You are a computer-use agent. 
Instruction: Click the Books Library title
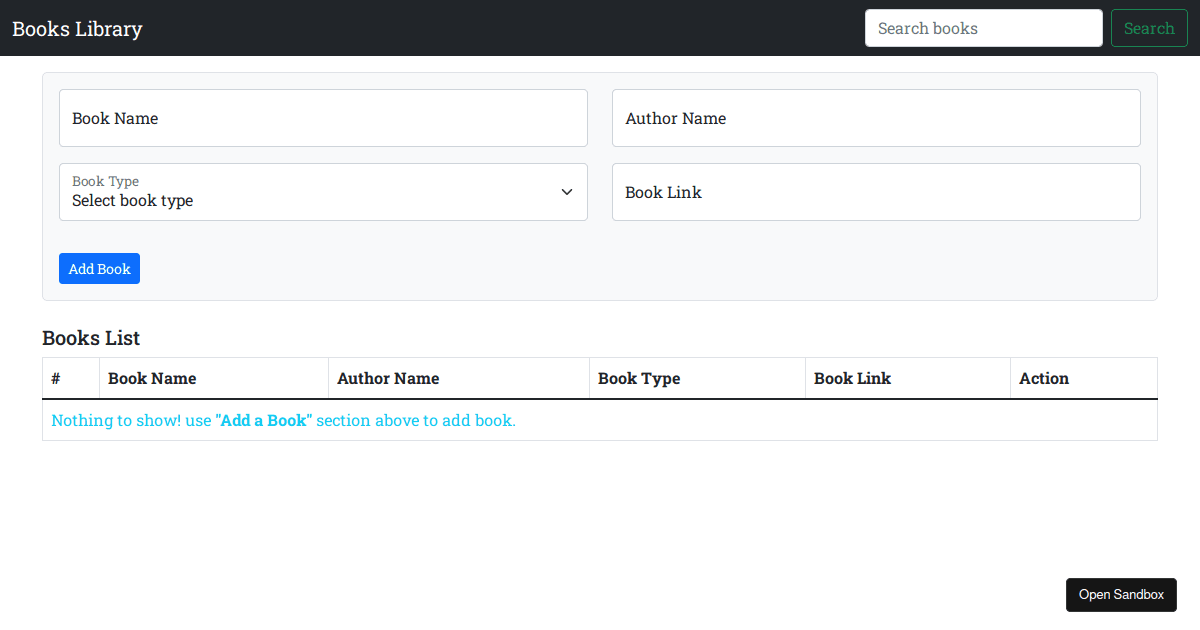(x=77, y=28)
